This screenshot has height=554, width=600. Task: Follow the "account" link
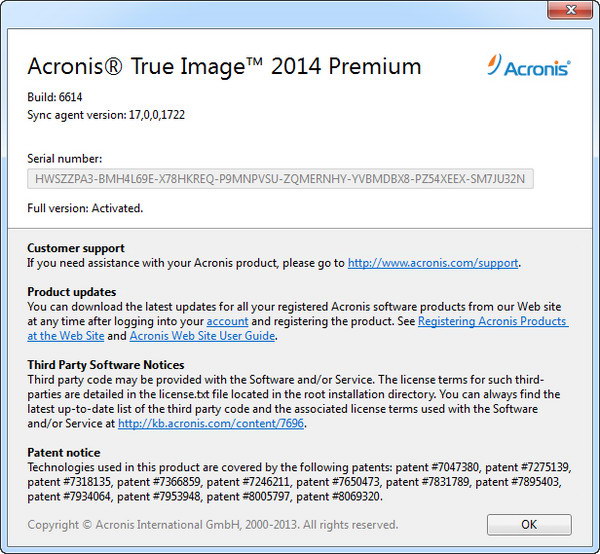(226, 322)
